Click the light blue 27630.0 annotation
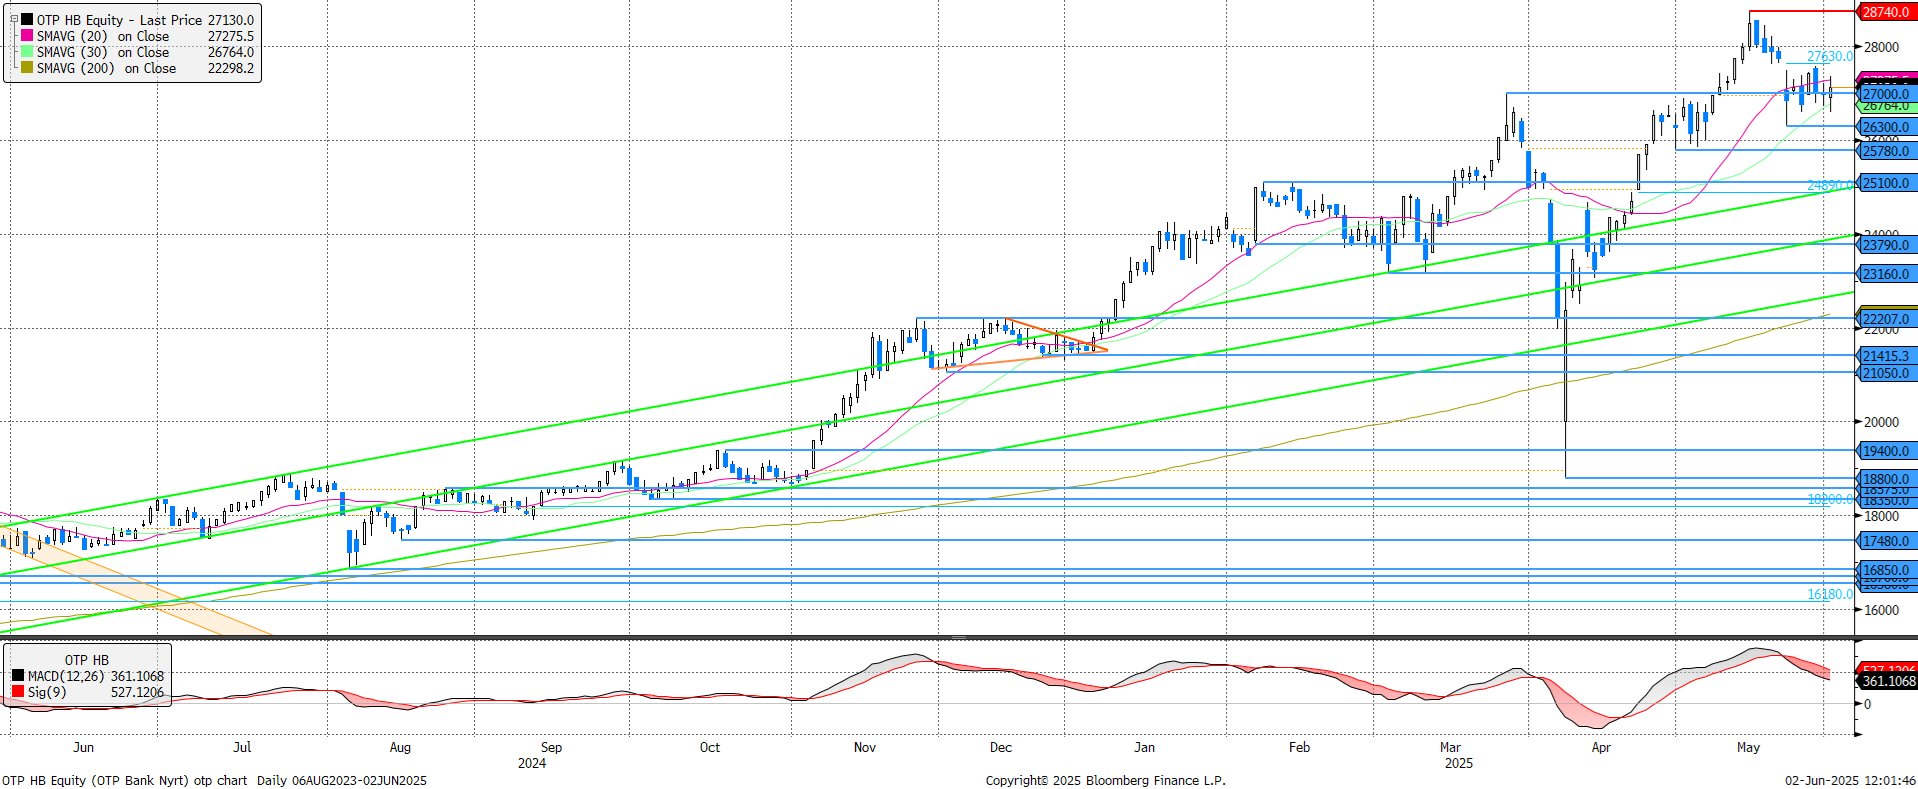The height and width of the screenshot is (789, 1918). click(x=1830, y=57)
